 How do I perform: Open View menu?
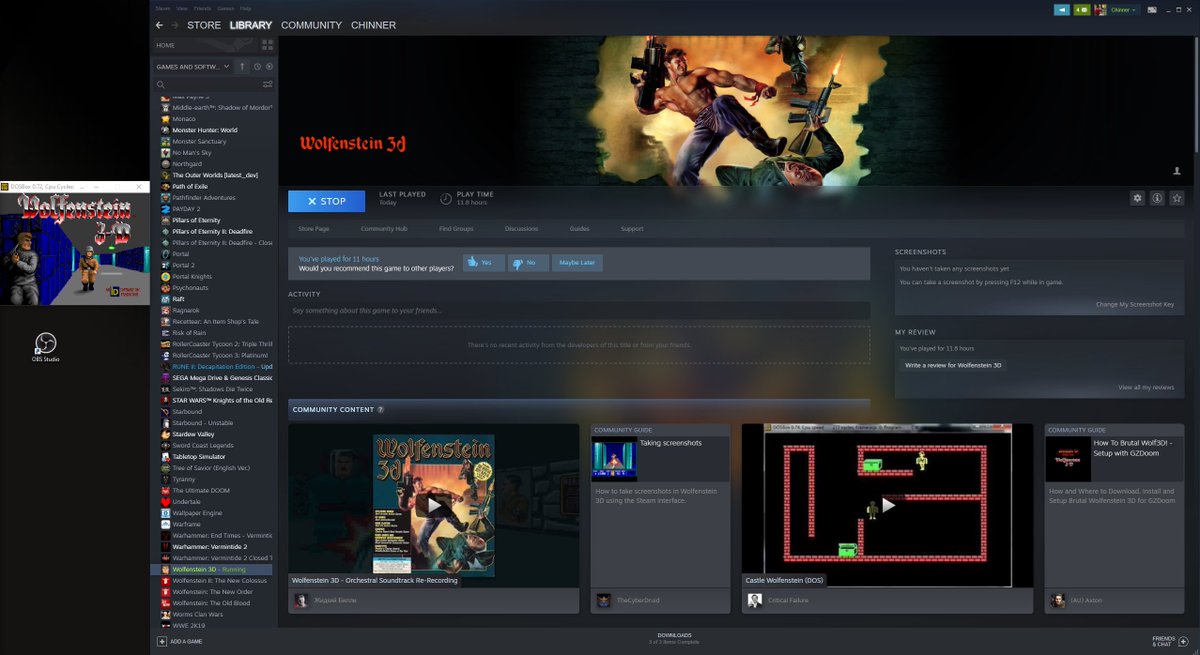tap(182, 8)
